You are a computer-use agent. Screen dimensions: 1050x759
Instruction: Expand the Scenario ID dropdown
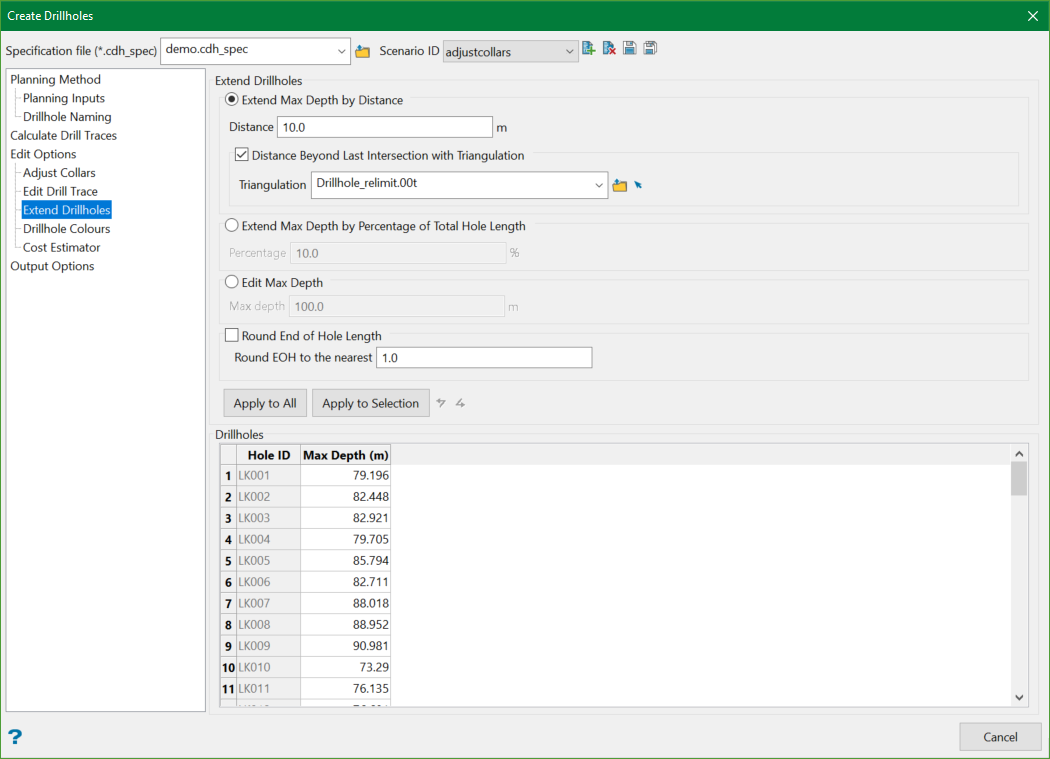coord(569,51)
